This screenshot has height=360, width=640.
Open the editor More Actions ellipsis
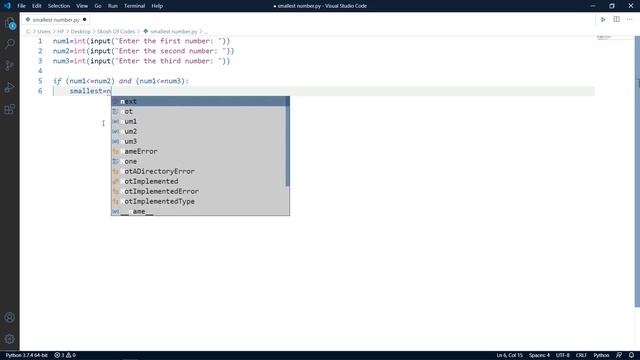[629, 20]
